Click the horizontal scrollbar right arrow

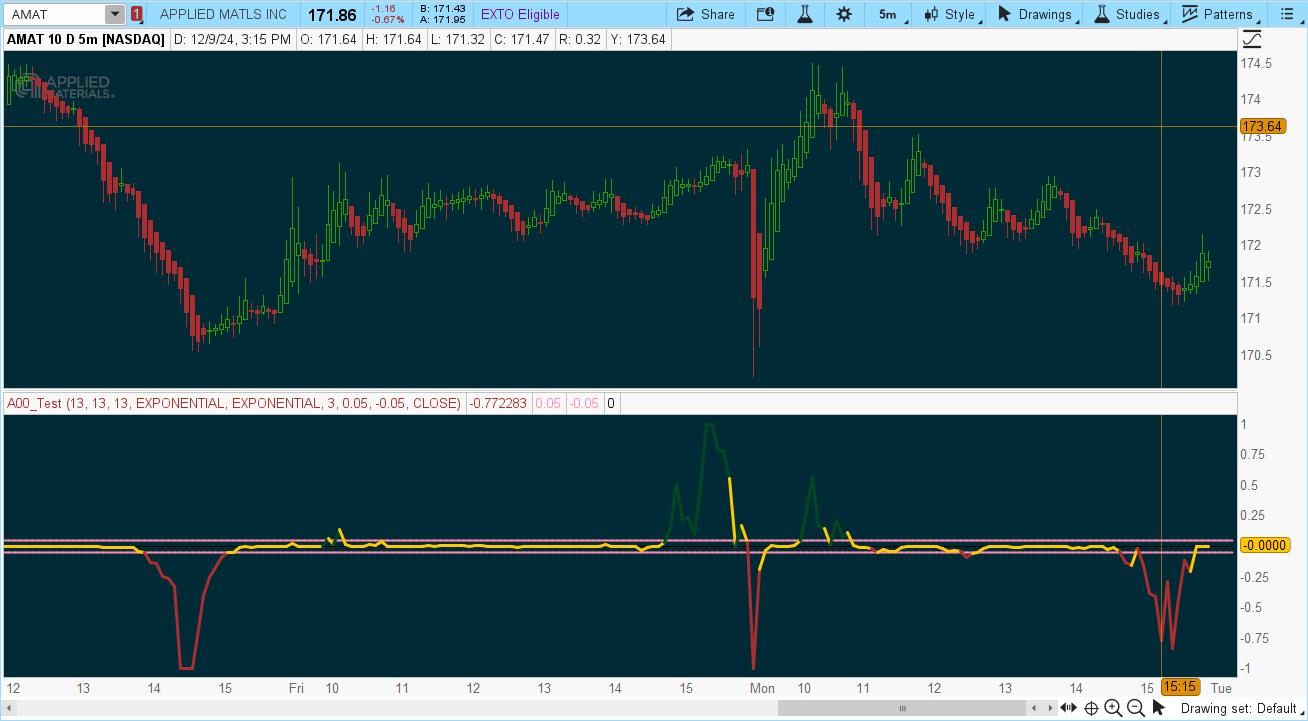click(1050, 708)
